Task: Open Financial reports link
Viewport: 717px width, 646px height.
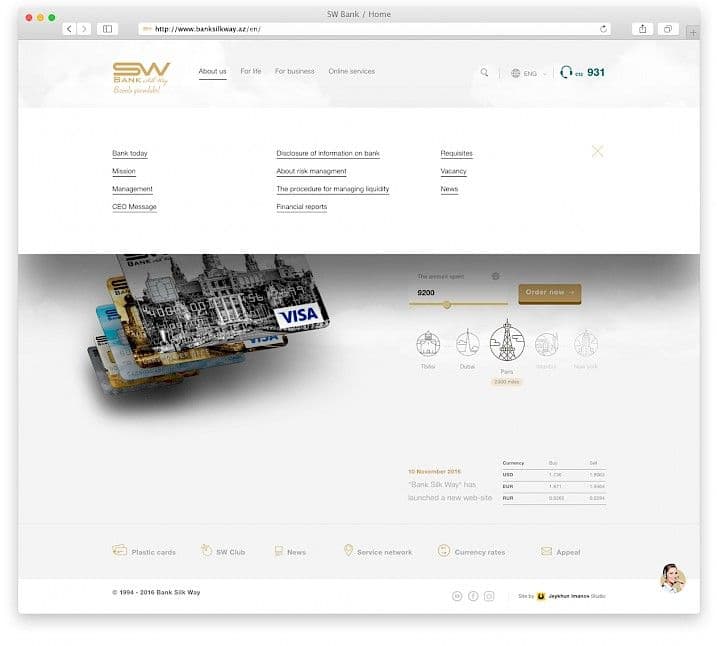Action: pyautogui.click(x=301, y=207)
